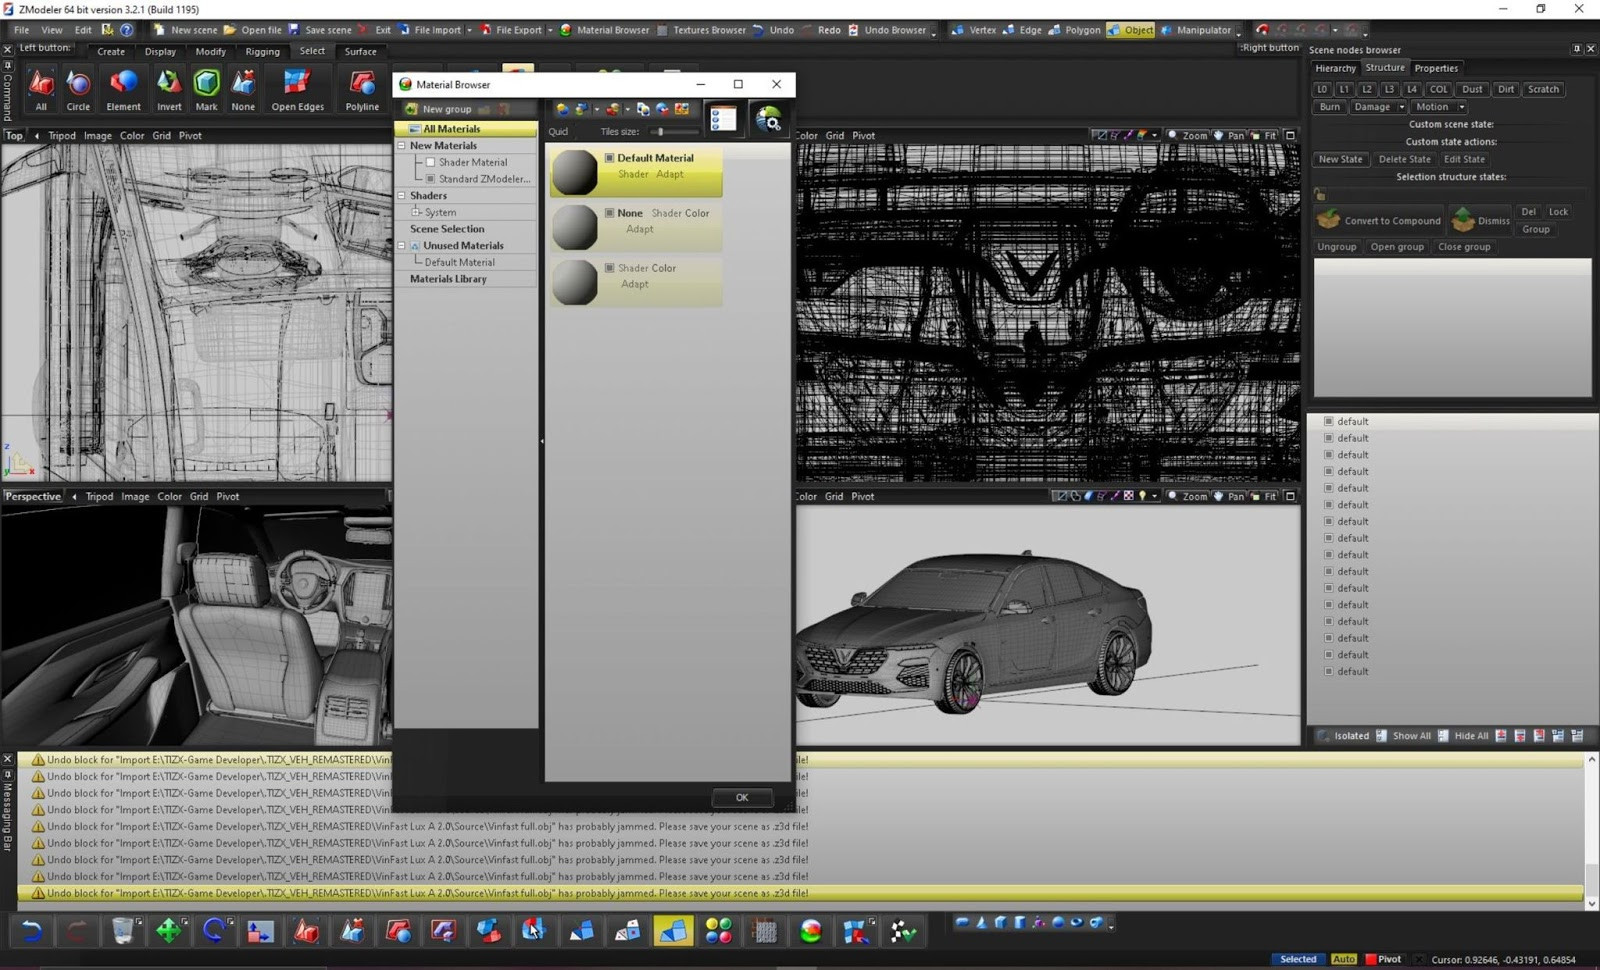Adjust the Tiles size slider
Screen dimensions: 1600x970
[660, 132]
